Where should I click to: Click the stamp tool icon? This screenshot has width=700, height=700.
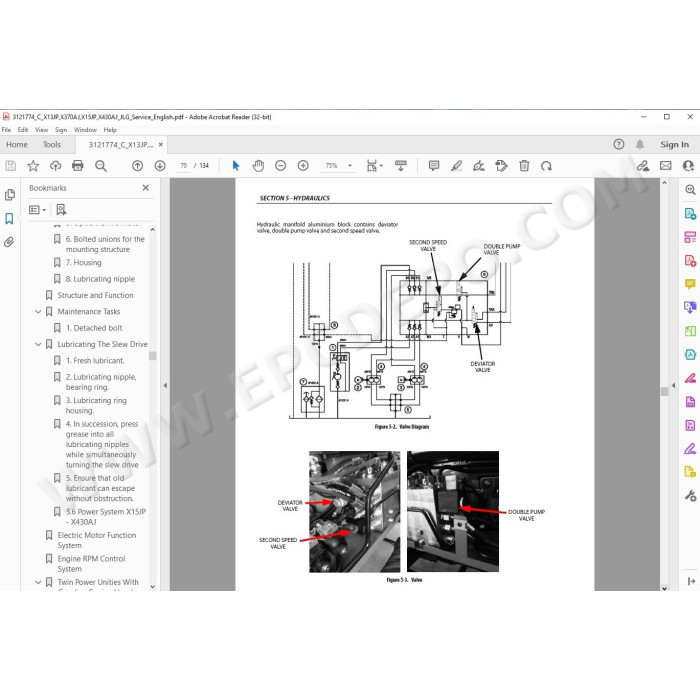(x=501, y=166)
